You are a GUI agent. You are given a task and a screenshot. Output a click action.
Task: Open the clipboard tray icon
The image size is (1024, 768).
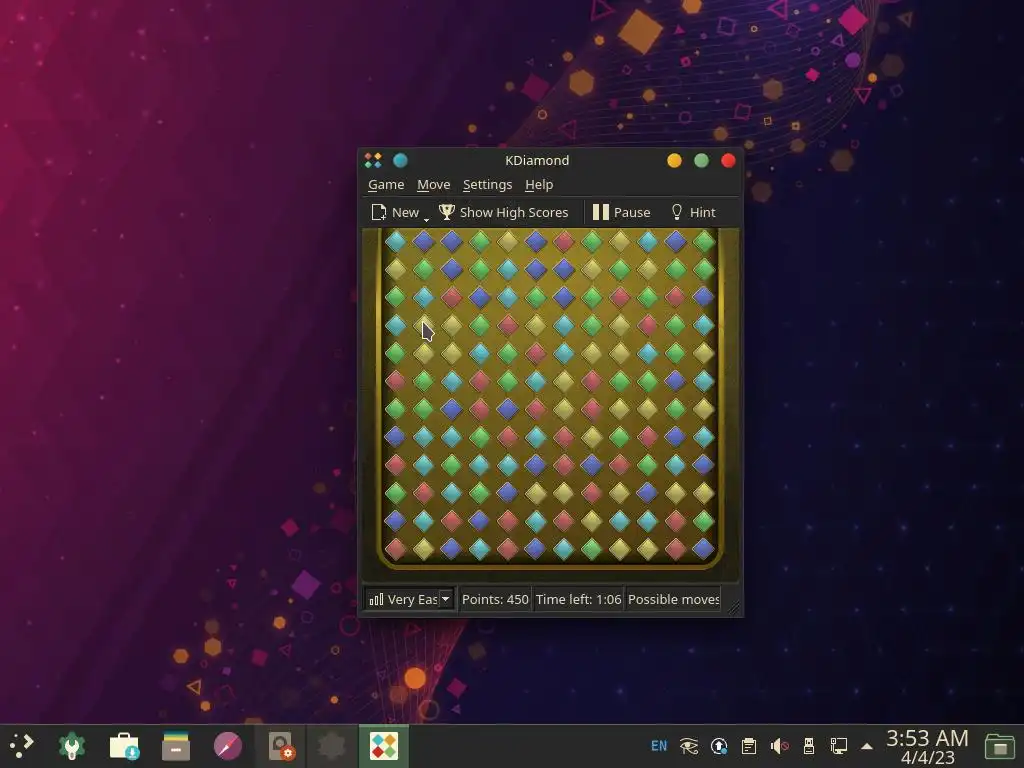click(749, 745)
